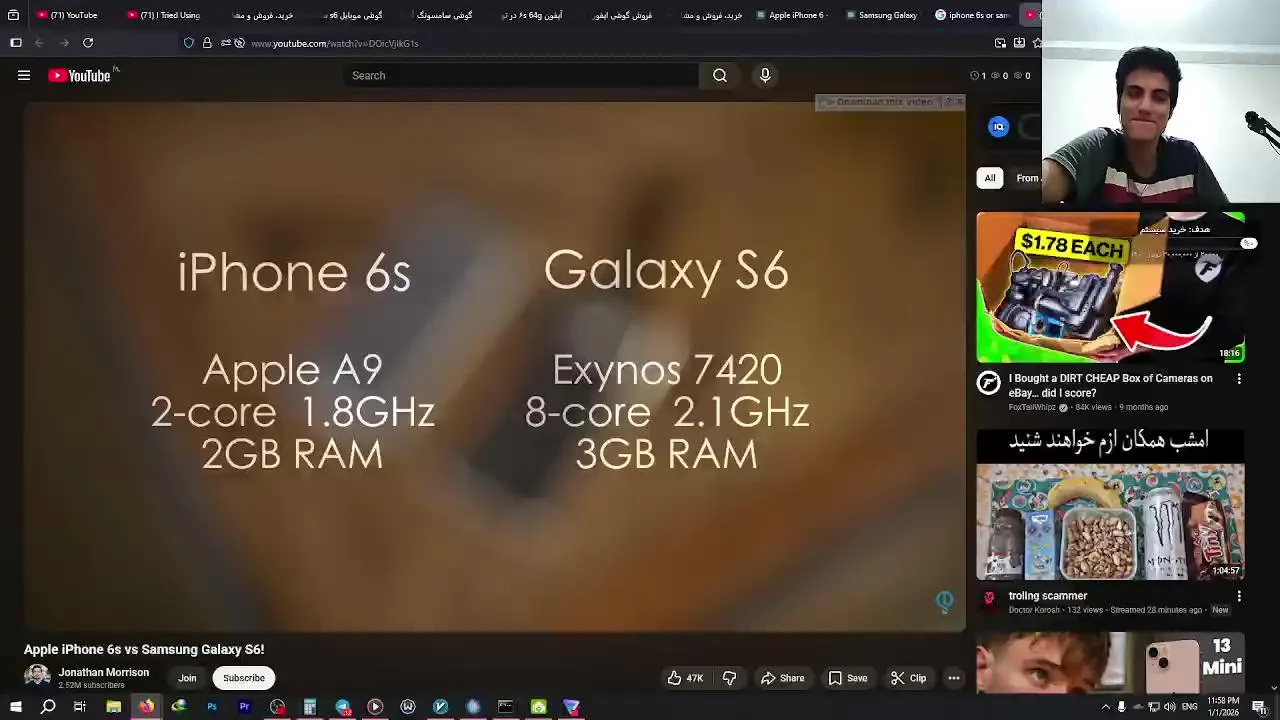Open the calculator from the taskbar
1280x720 pixels.
[310, 707]
